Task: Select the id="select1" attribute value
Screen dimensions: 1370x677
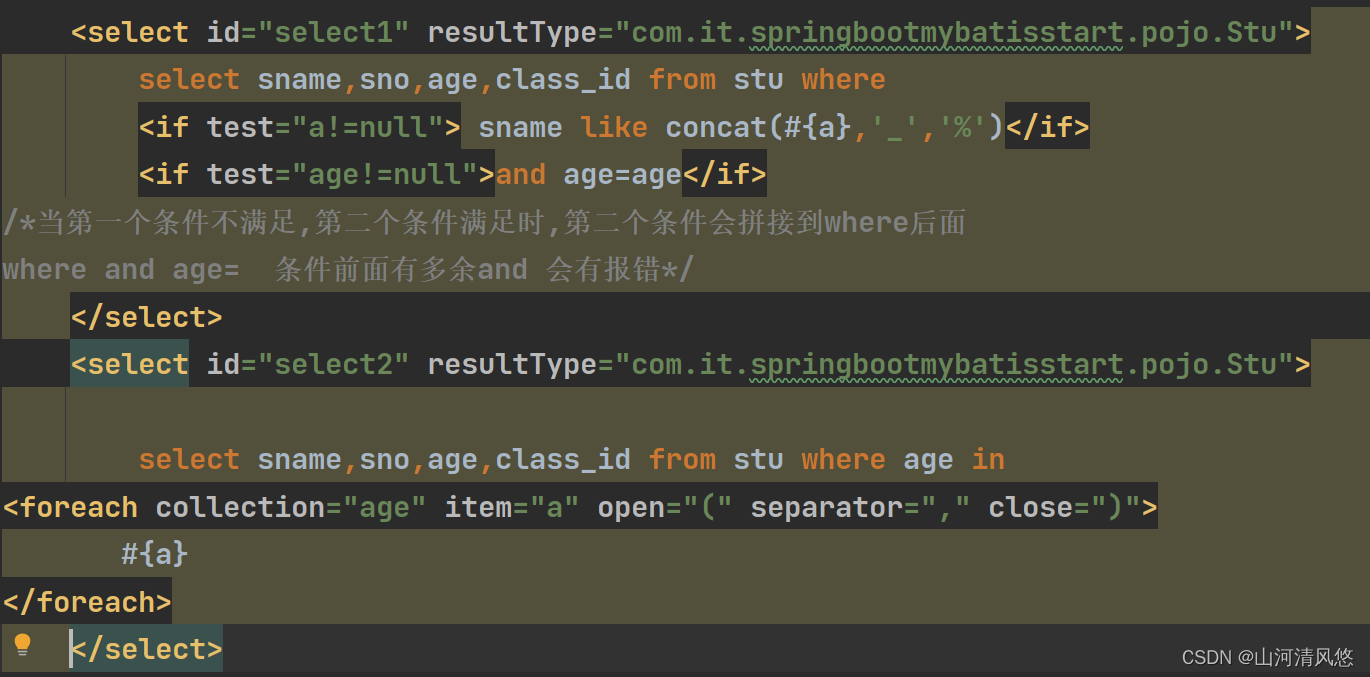Action: coord(335,31)
